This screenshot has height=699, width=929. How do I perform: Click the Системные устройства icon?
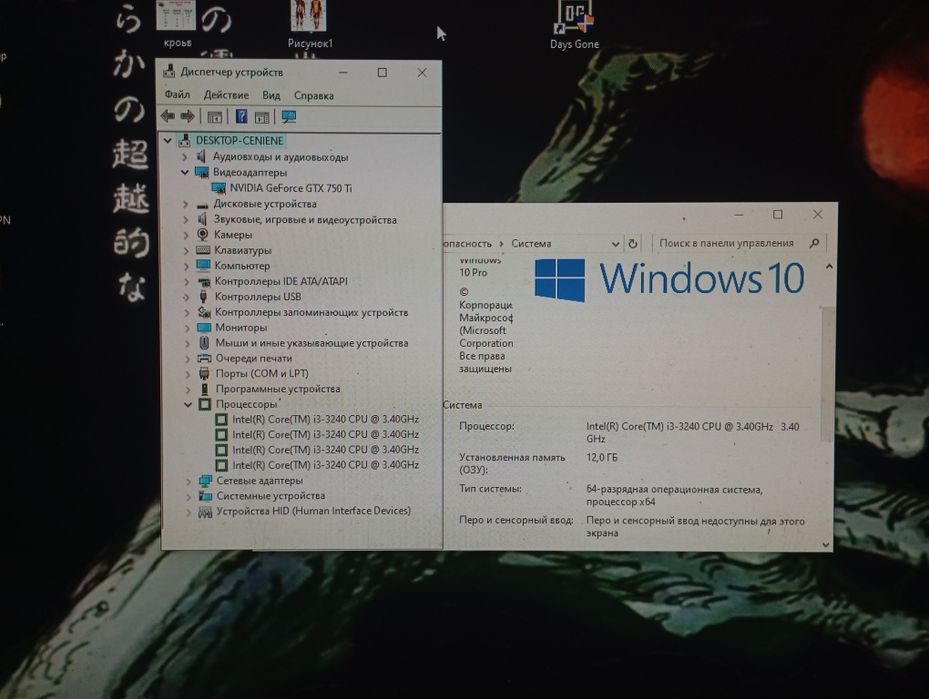[x=206, y=496]
